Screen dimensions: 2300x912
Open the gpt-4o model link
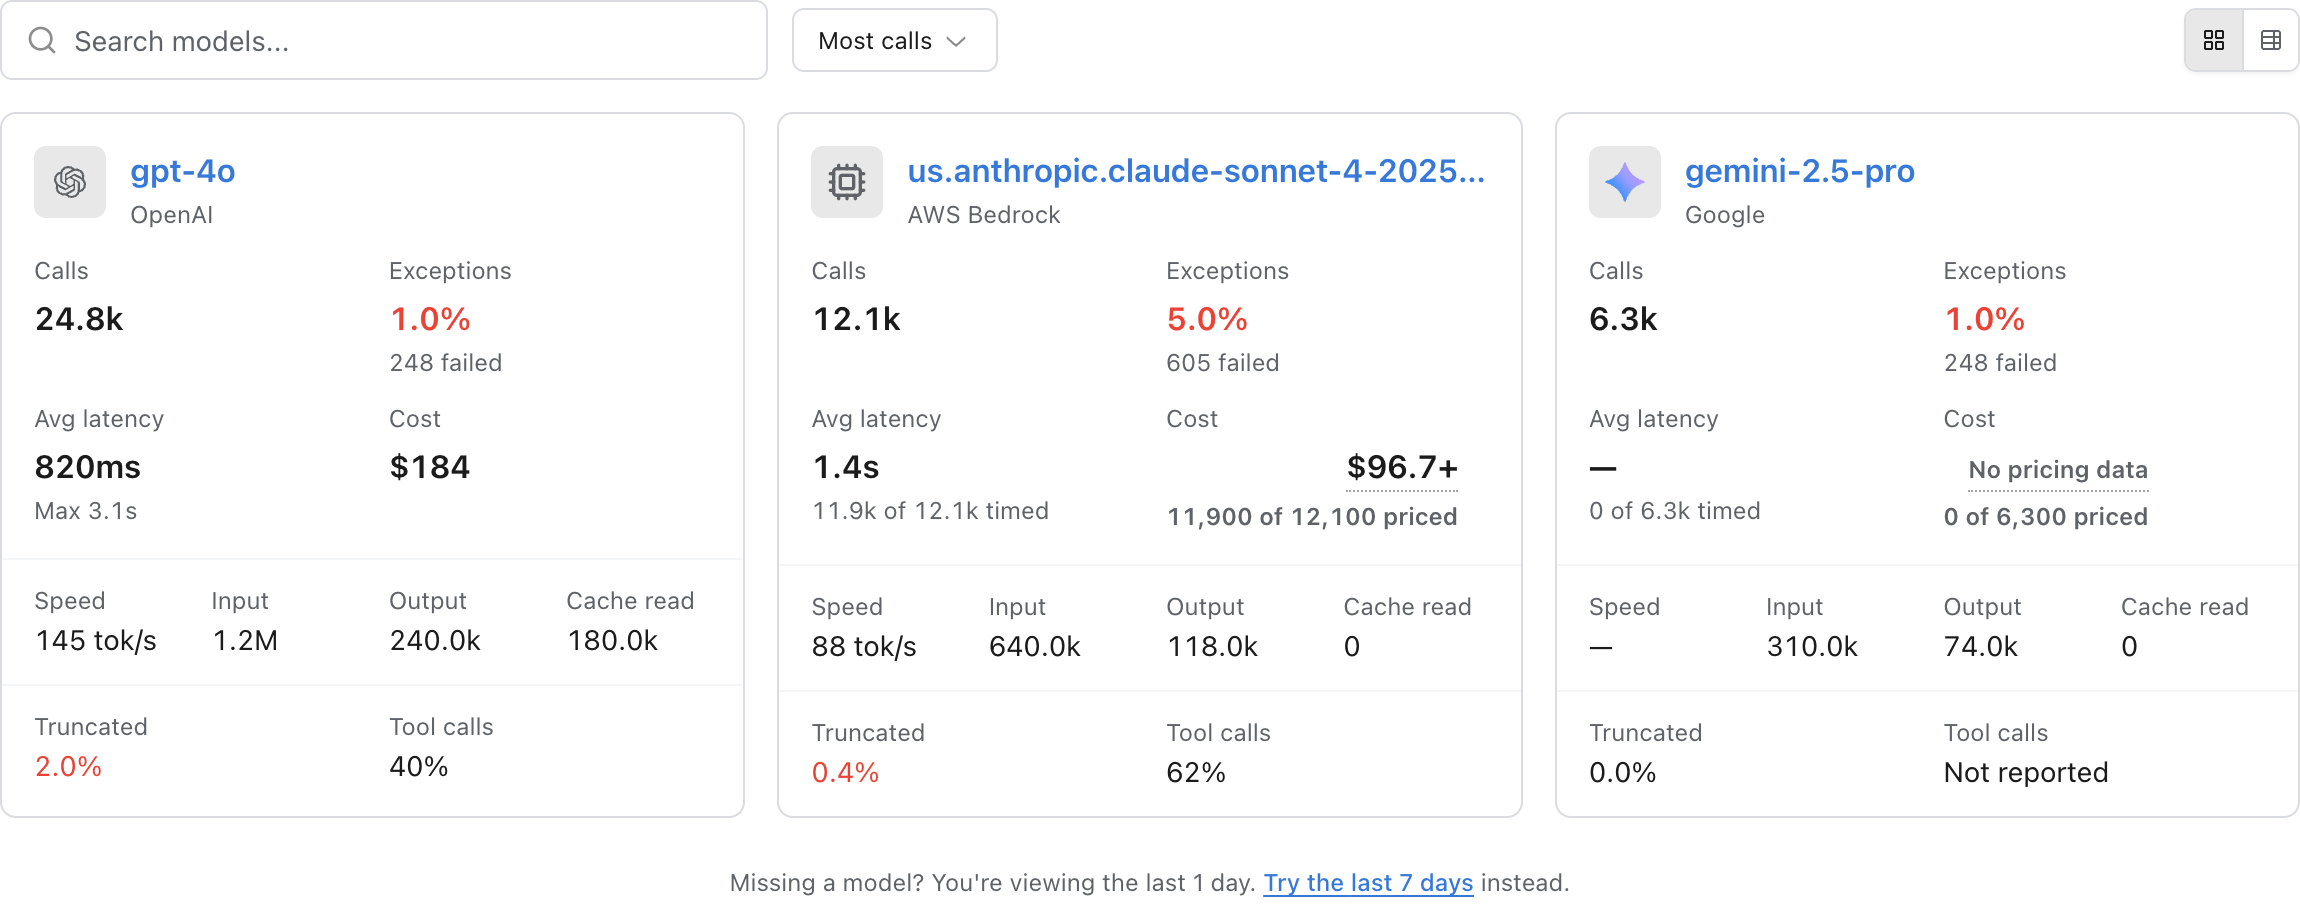(x=183, y=171)
